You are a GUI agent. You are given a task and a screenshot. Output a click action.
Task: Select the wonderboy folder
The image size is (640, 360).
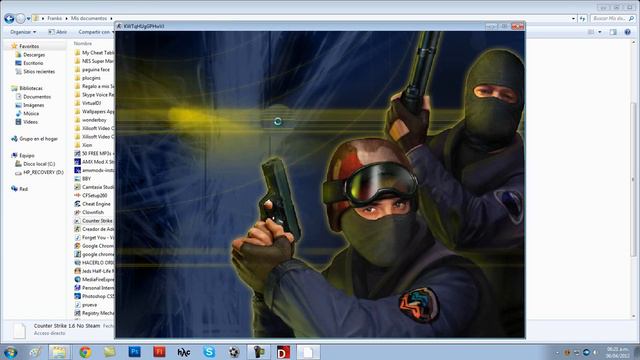(x=94, y=120)
